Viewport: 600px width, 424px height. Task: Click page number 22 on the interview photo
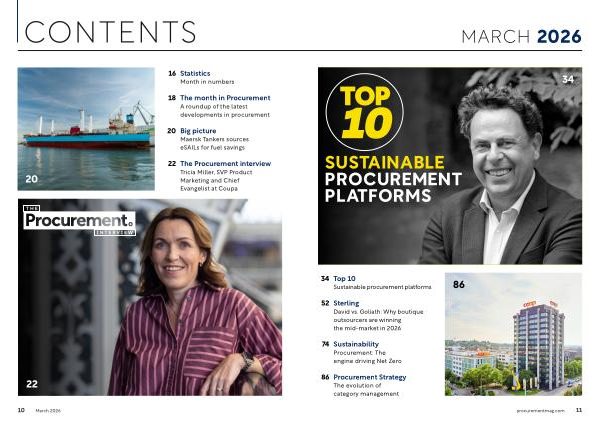tap(33, 384)
